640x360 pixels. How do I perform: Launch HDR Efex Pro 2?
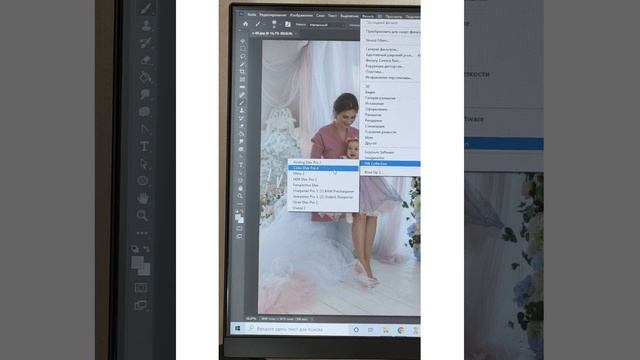pyautogui.click(x=323, y=180)
